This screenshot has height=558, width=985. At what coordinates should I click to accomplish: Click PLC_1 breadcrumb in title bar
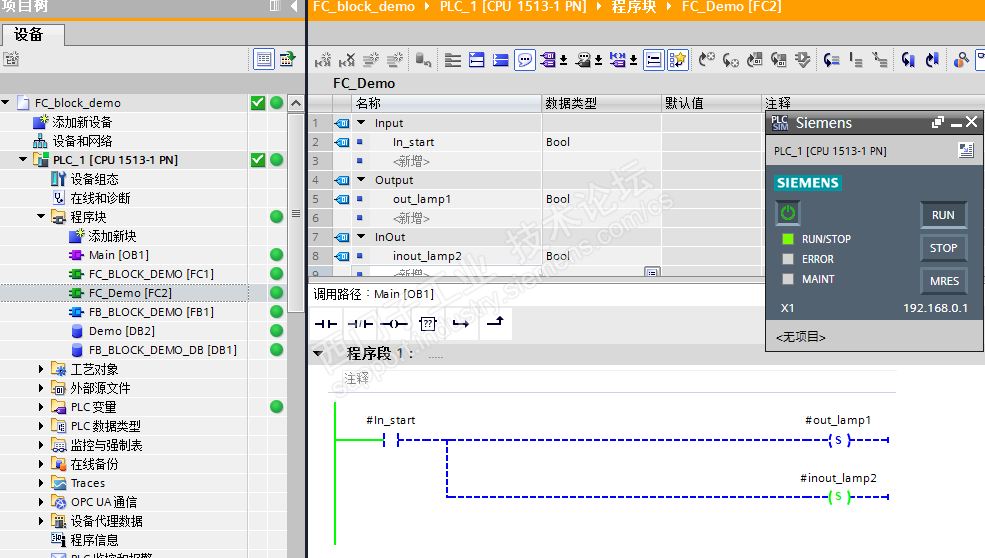pyautogui.click(x=513, y=7)
